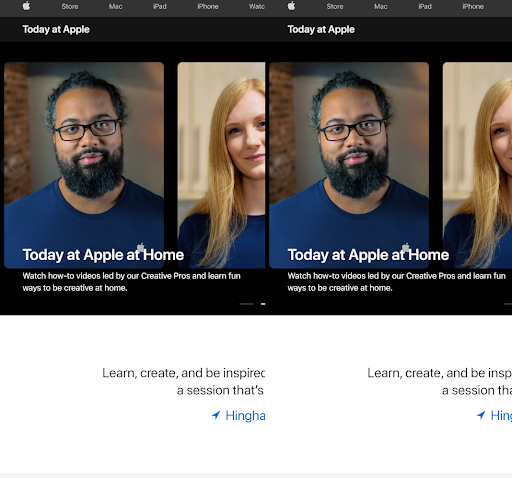Screen dimensions: 512x478
Task: Click the Apple logo in the left page copy
Action: (26, 6)
